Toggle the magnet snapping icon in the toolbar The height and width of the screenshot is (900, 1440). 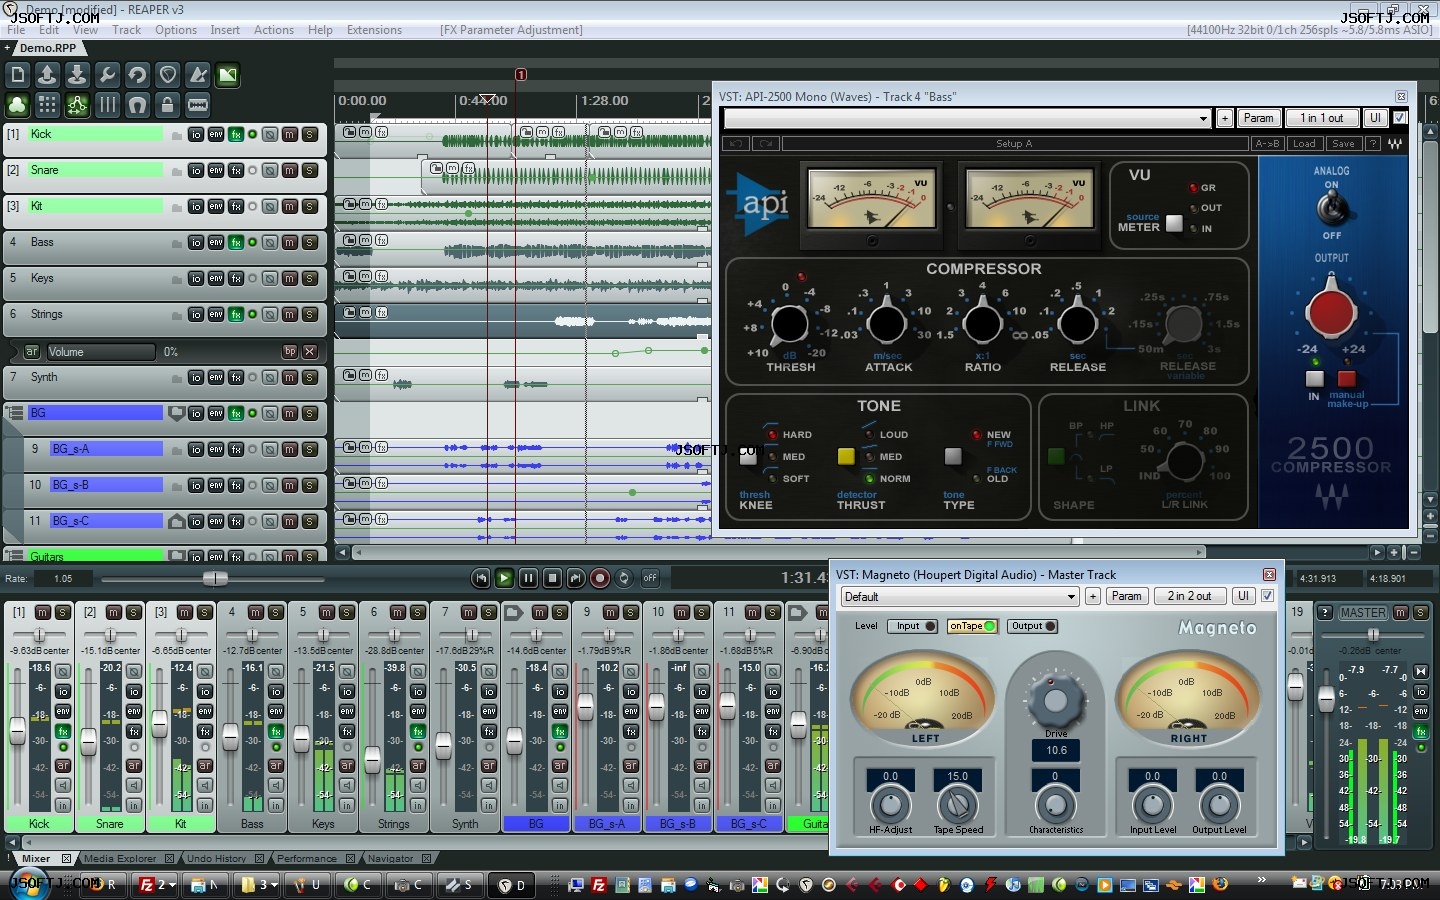coord(137,105)
